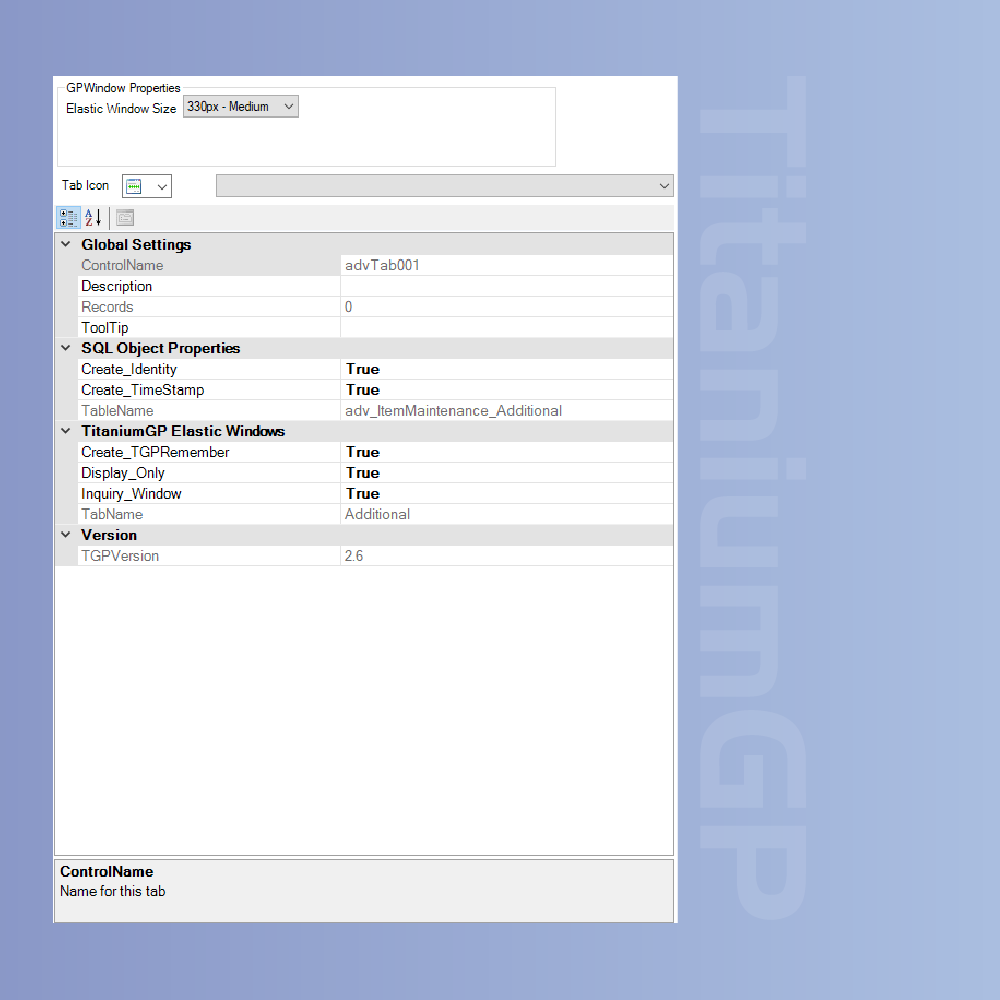The width and height of the screenshot is (1000, 1000).
Task: Click the Version header text
Action: (x=109, y=535)
